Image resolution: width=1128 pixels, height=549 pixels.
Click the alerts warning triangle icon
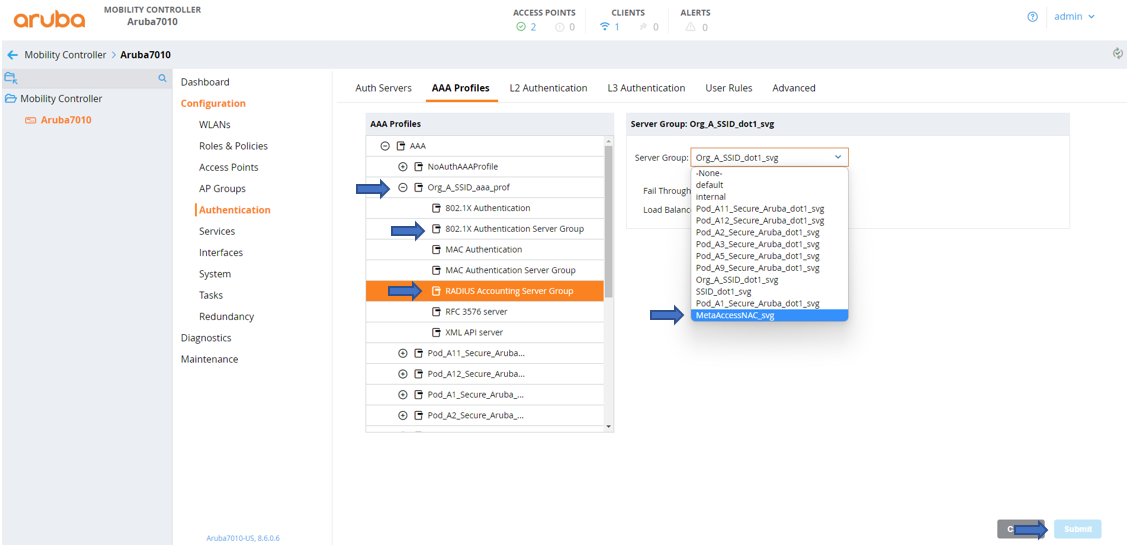(690, 27)
